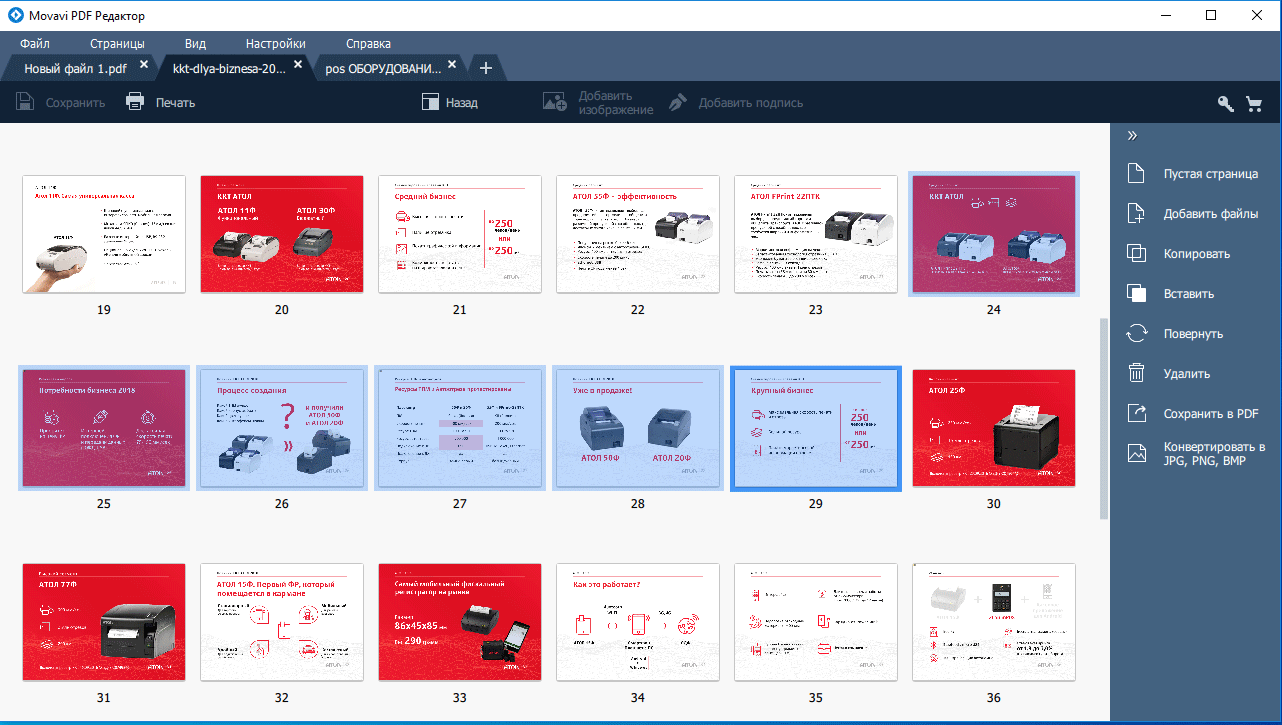This screenshot has height=725, width=1282.
Task: Select page 32 thumbnail
Action: (x=282, y=622)
